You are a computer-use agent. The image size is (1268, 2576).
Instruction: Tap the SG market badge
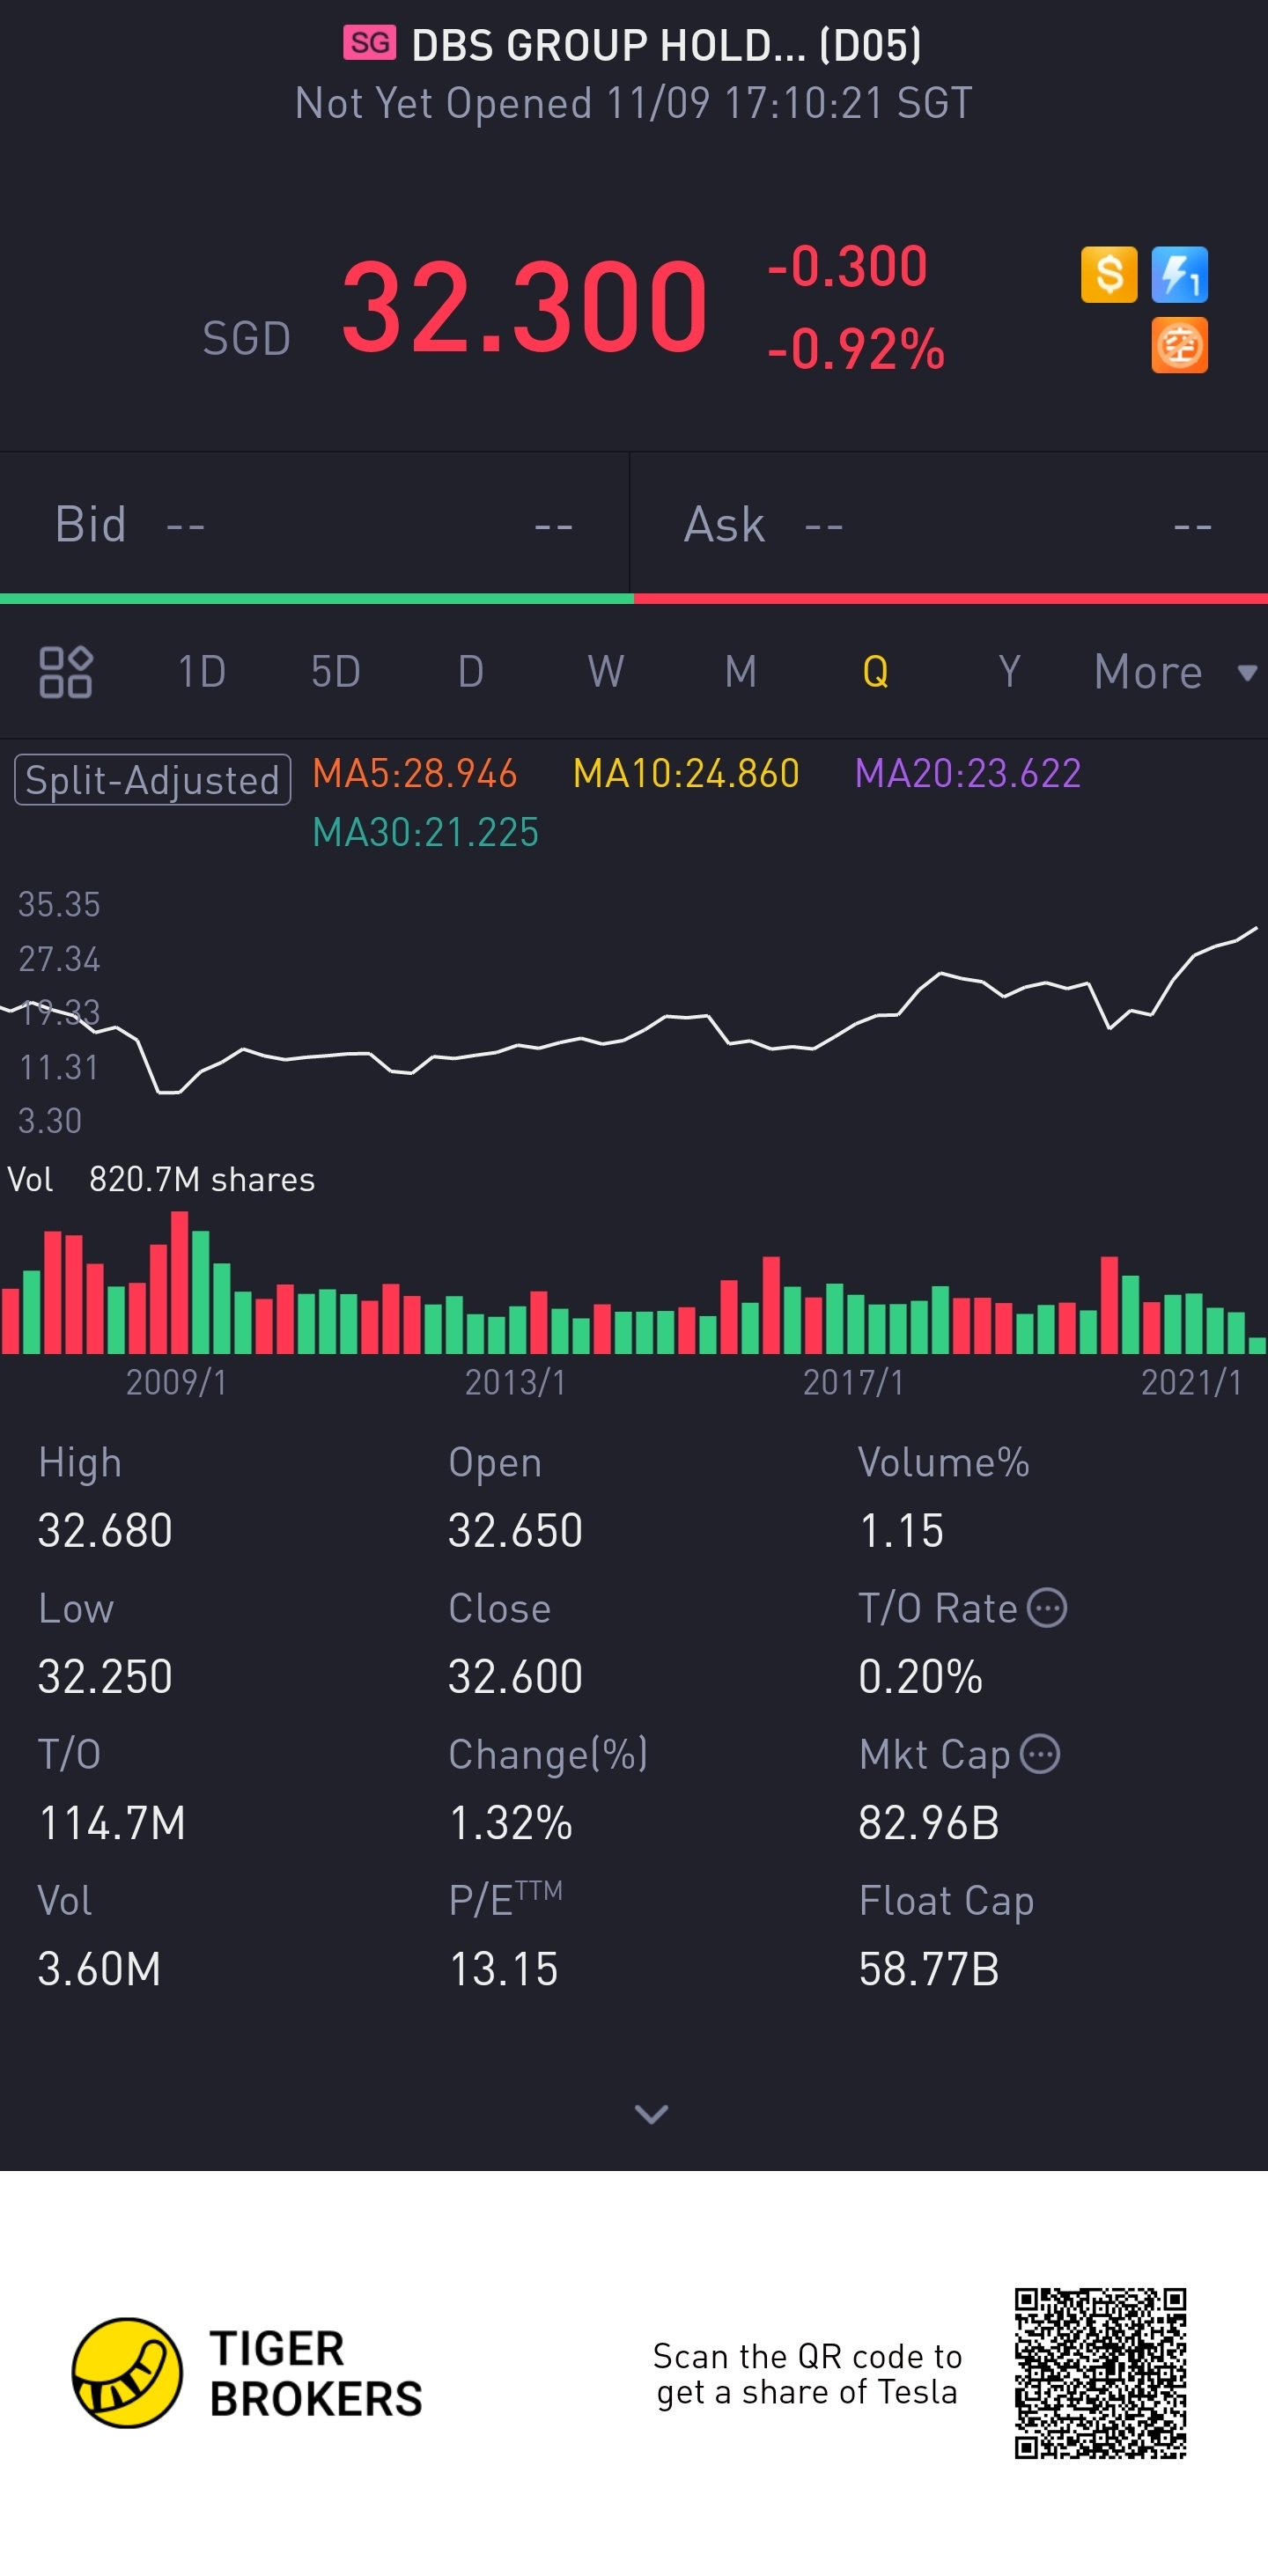pyautogui.click(x=369, y=43)
